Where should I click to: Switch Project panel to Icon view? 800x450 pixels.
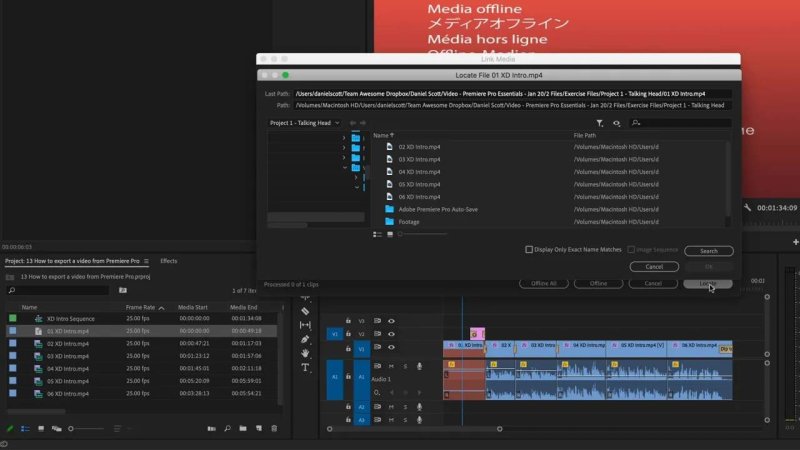point(41,429)
